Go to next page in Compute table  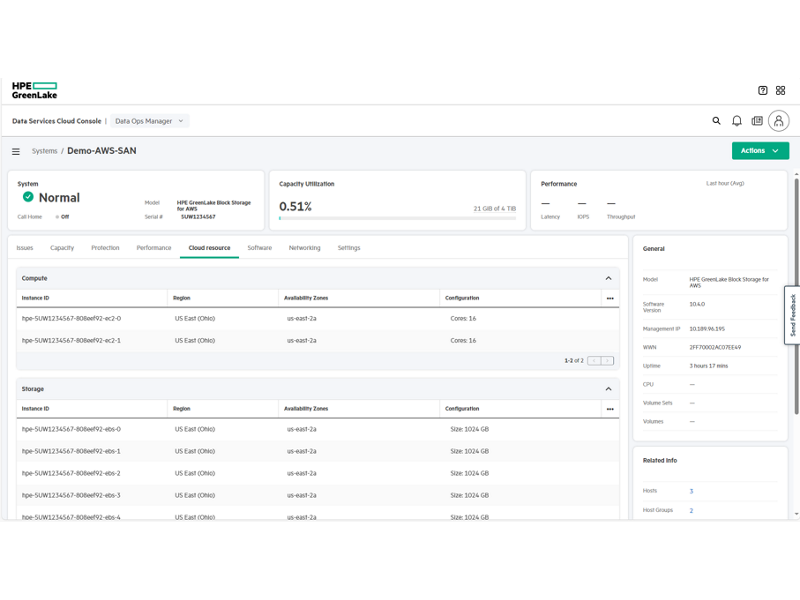pos(607,361)
